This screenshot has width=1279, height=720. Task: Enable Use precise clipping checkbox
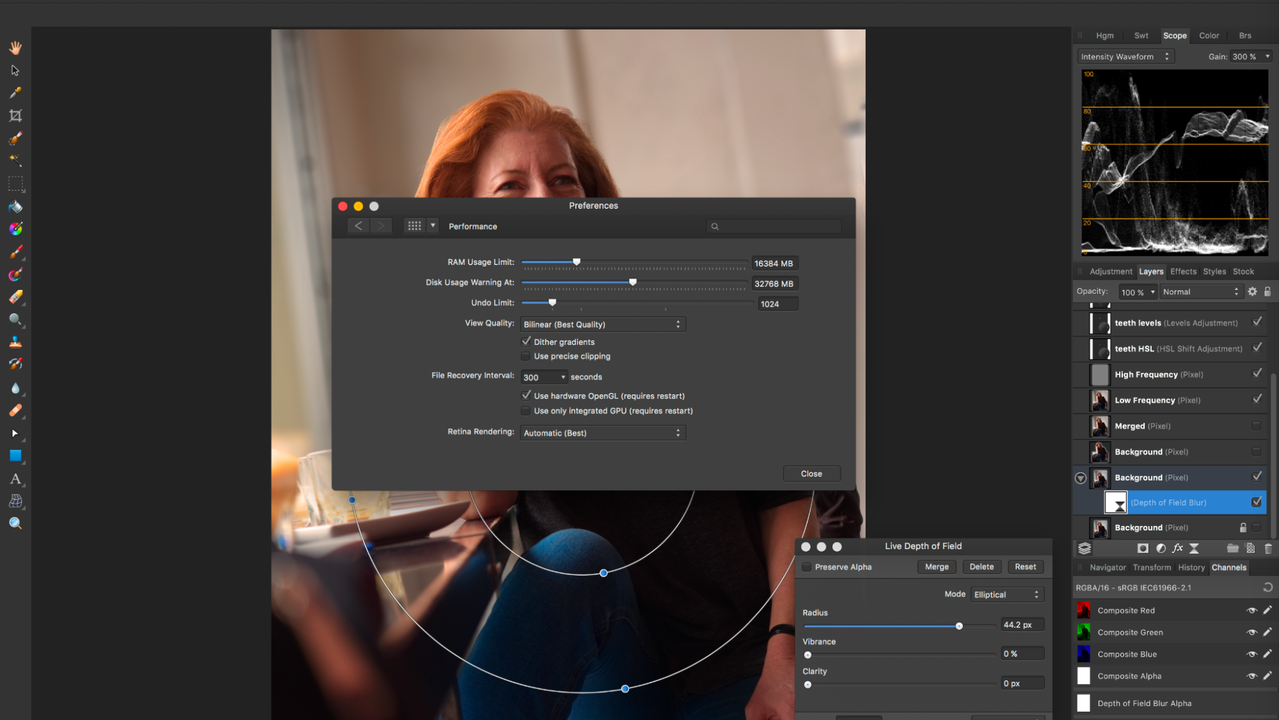[526, 356]
